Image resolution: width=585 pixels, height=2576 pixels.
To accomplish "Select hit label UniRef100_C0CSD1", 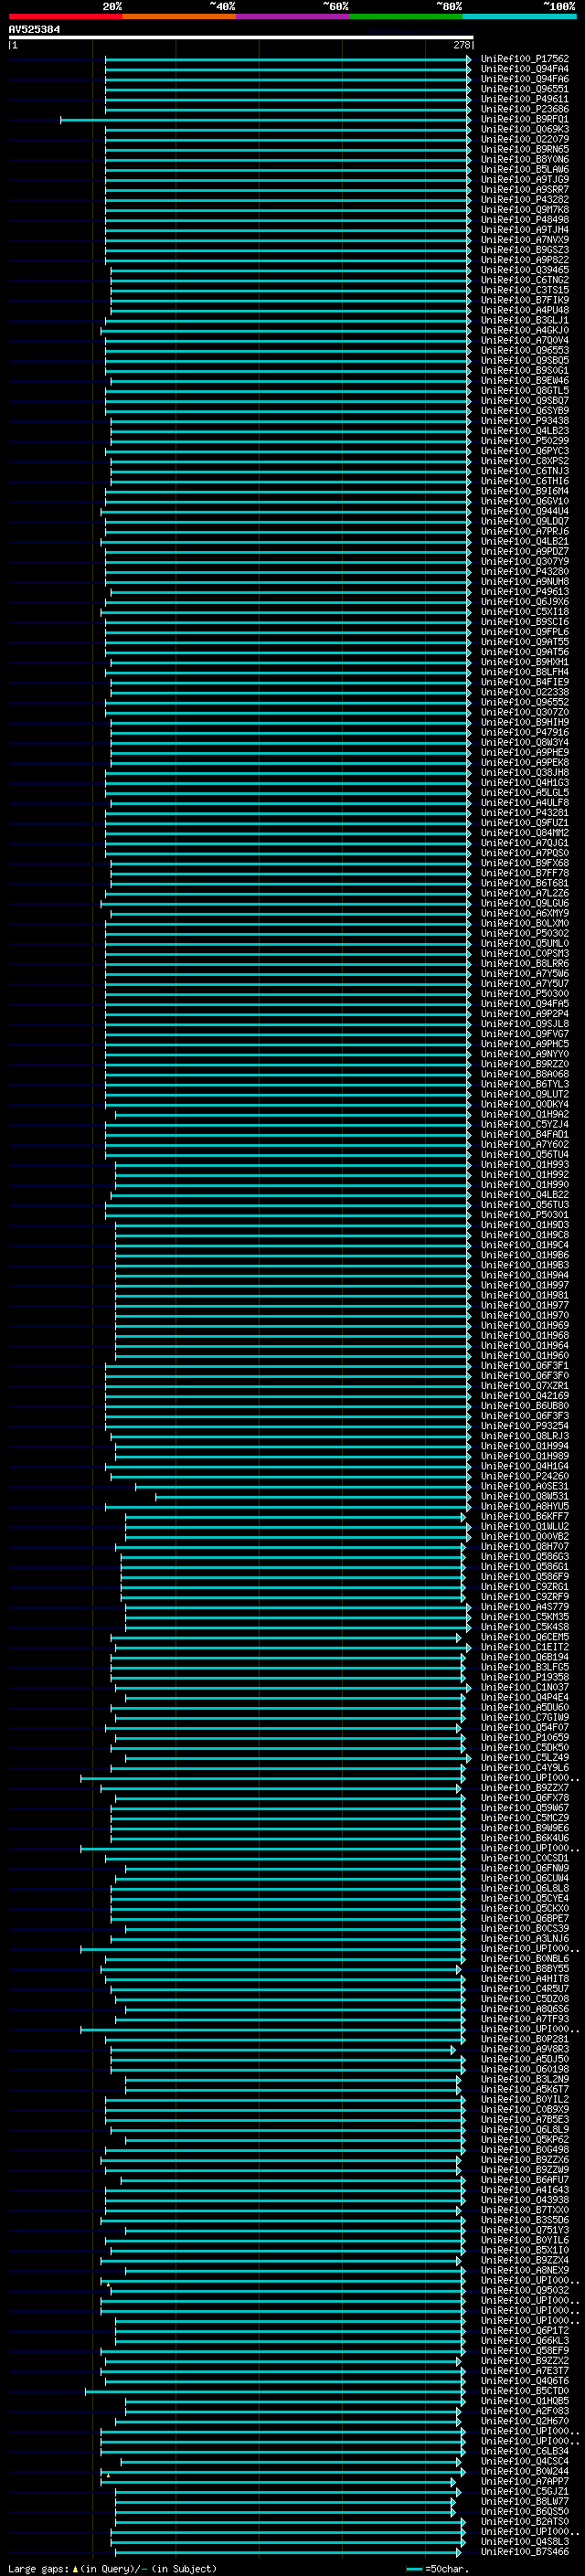I will (x=524, y=1858).
